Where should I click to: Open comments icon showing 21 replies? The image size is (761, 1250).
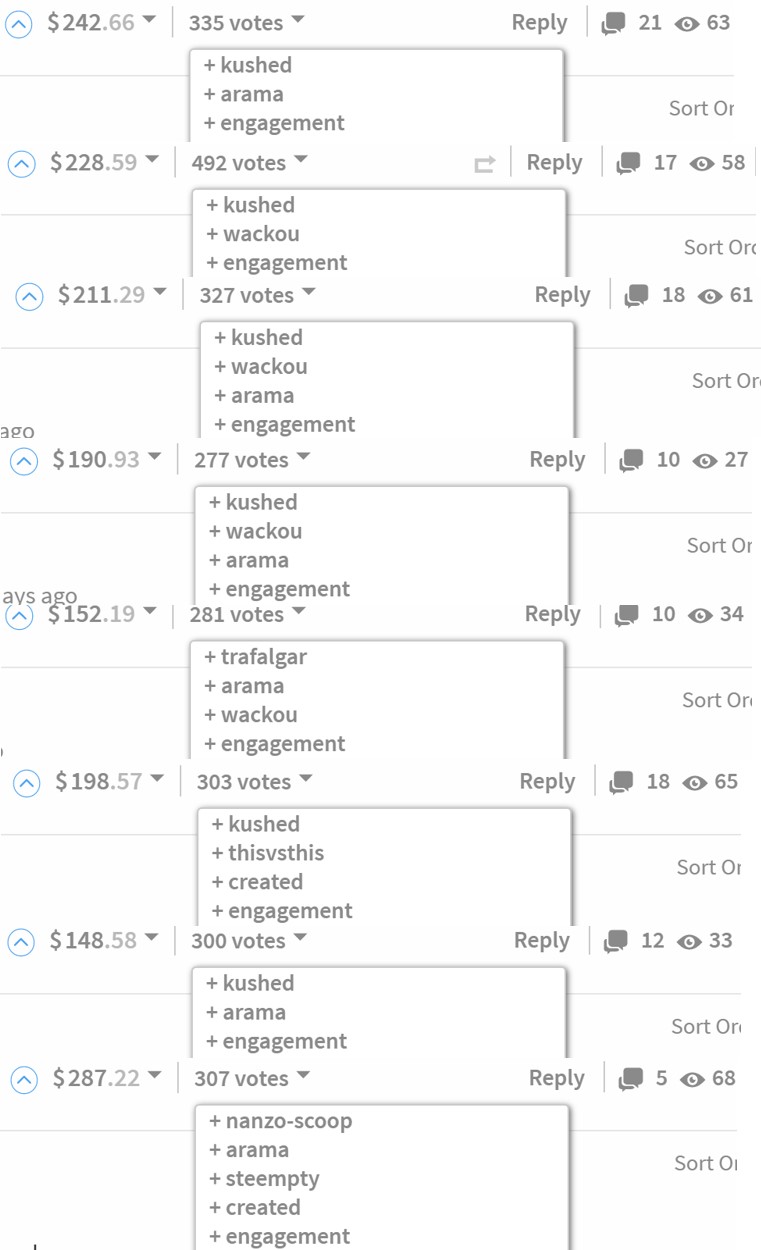pyautogui.click(x=613, y=24)
